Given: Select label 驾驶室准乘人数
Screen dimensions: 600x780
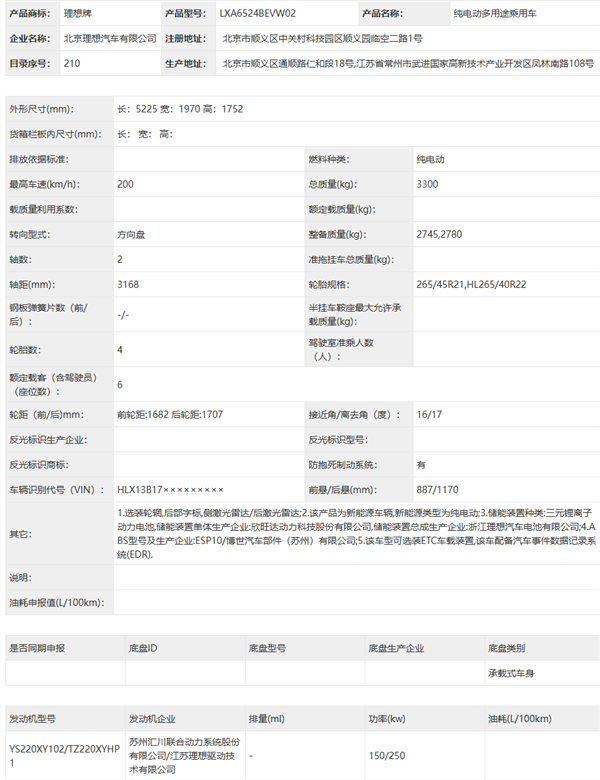Looking at the screenshot, I should click(x=341, y=349).
